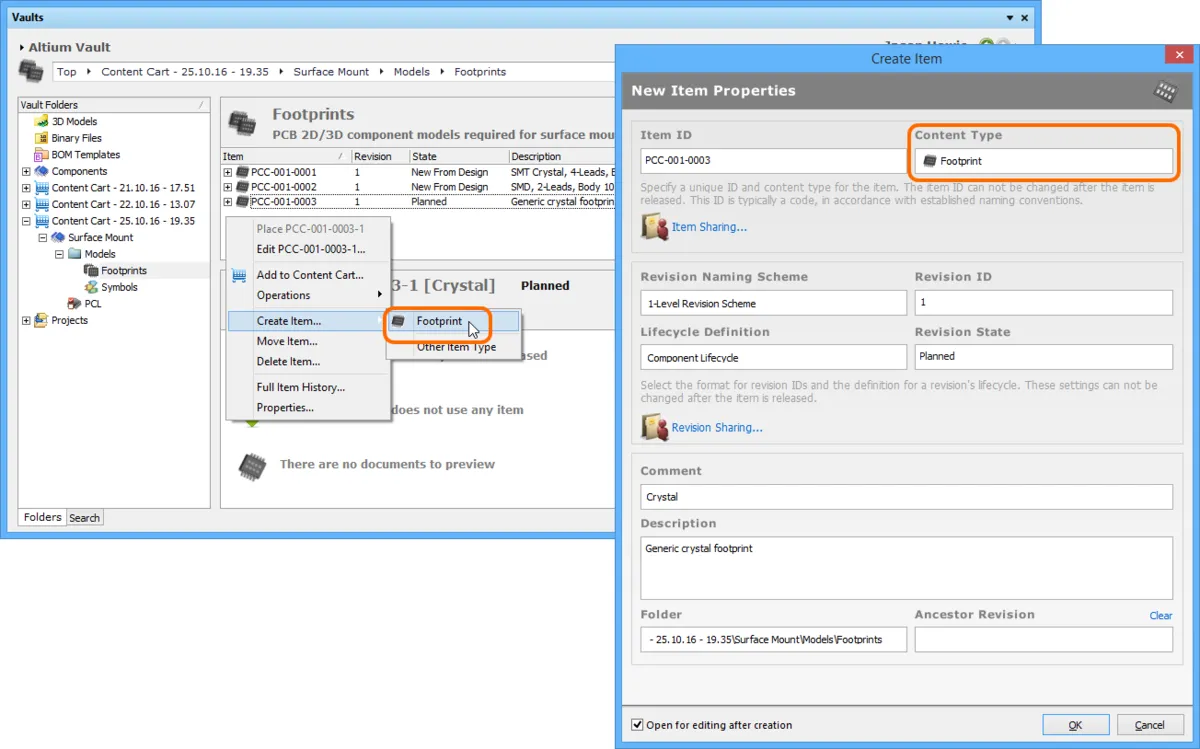Click the Binary Files folder icon
The image size is (1200, 749).
(x=42, y=138)
